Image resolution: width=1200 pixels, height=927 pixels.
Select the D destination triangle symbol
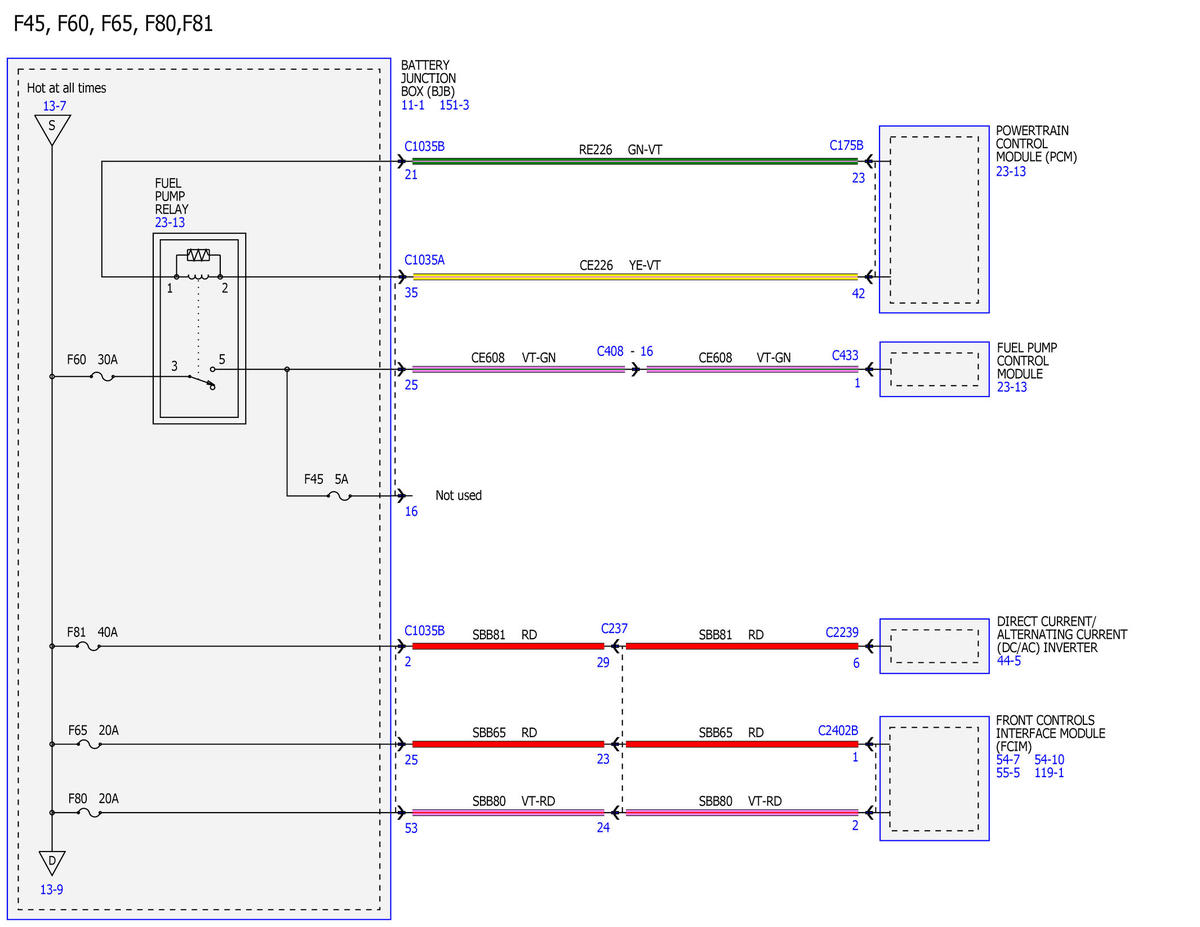click(x=51, y=864)
